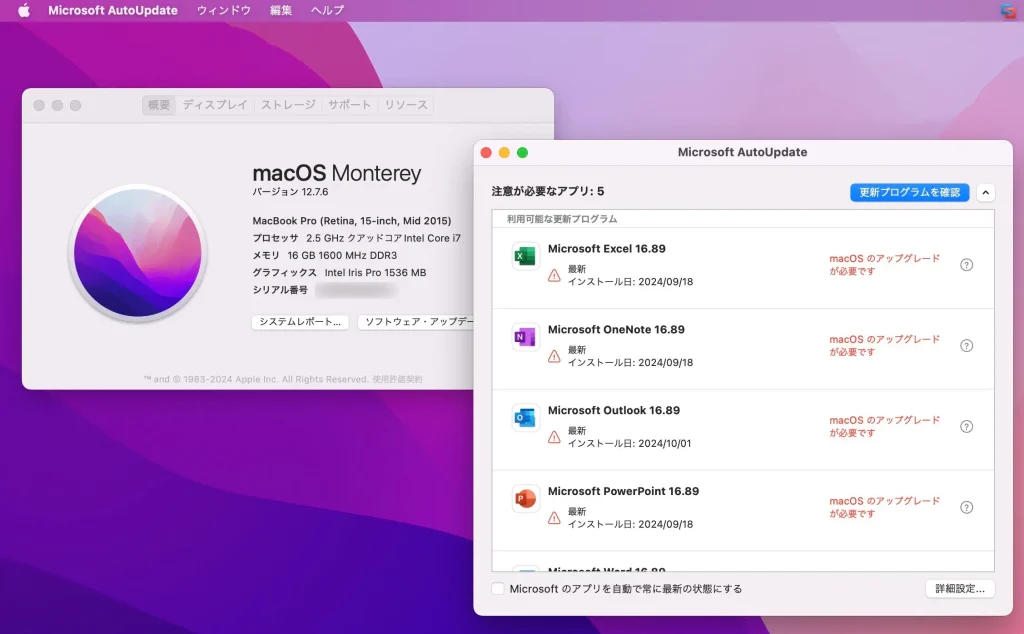Enable automatic Microsoft app updates checkbox

click(498, 589)
